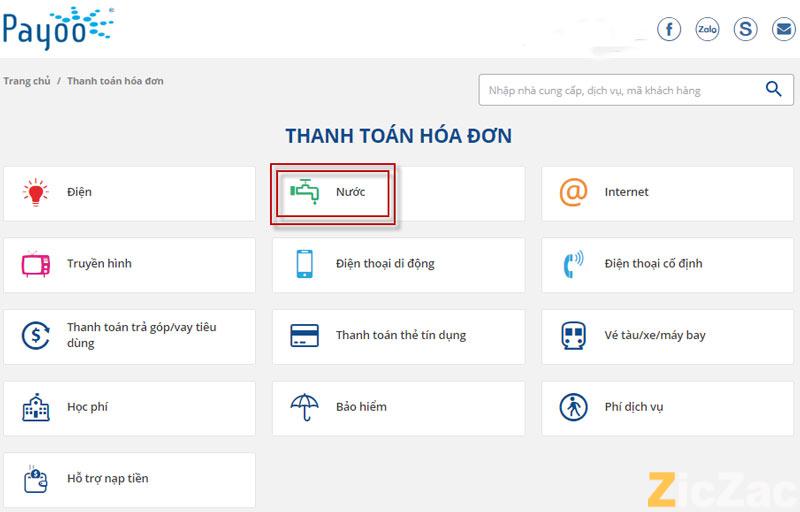Click the email envelope icon
Image resolution: width=800 pixels, height=512 pixels.
point(784,29)
